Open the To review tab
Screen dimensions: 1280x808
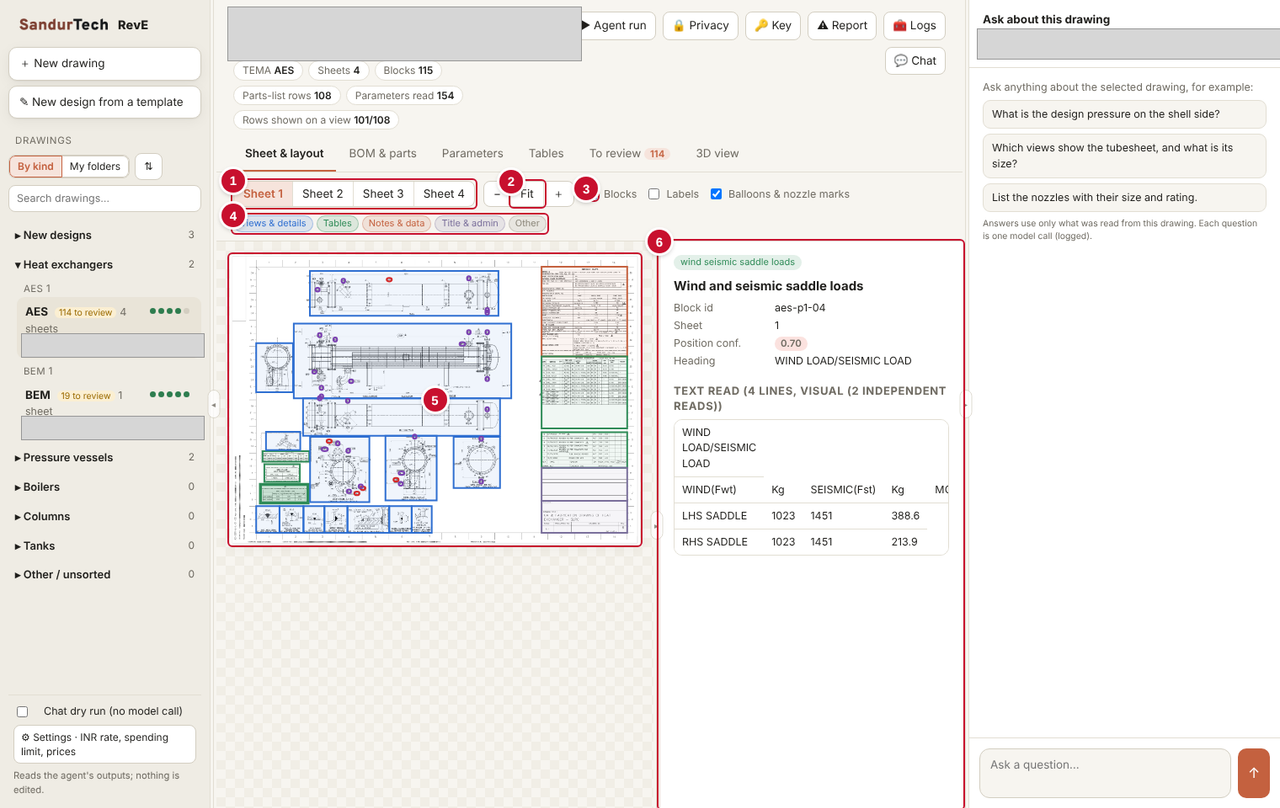[x=629, y=153]
